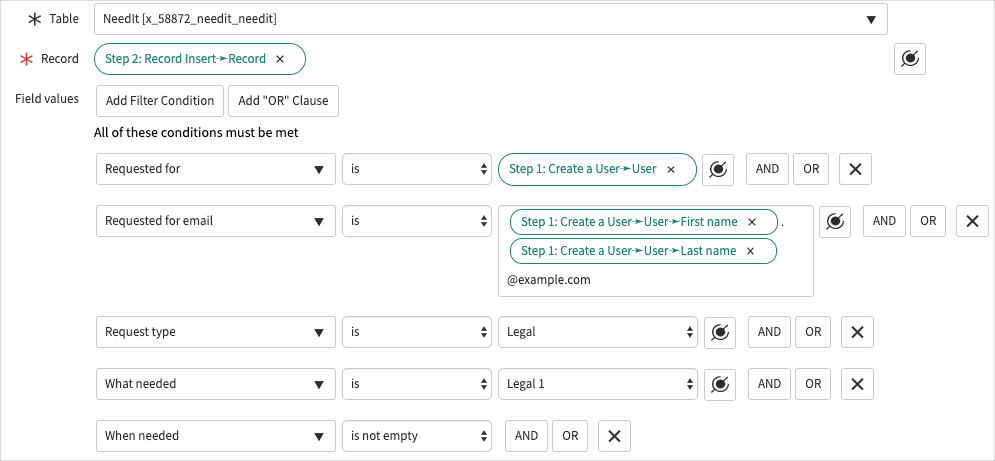Open the Requested for field dropdown
This screenshot has width=995, height=461.
(x=216, y=170)
